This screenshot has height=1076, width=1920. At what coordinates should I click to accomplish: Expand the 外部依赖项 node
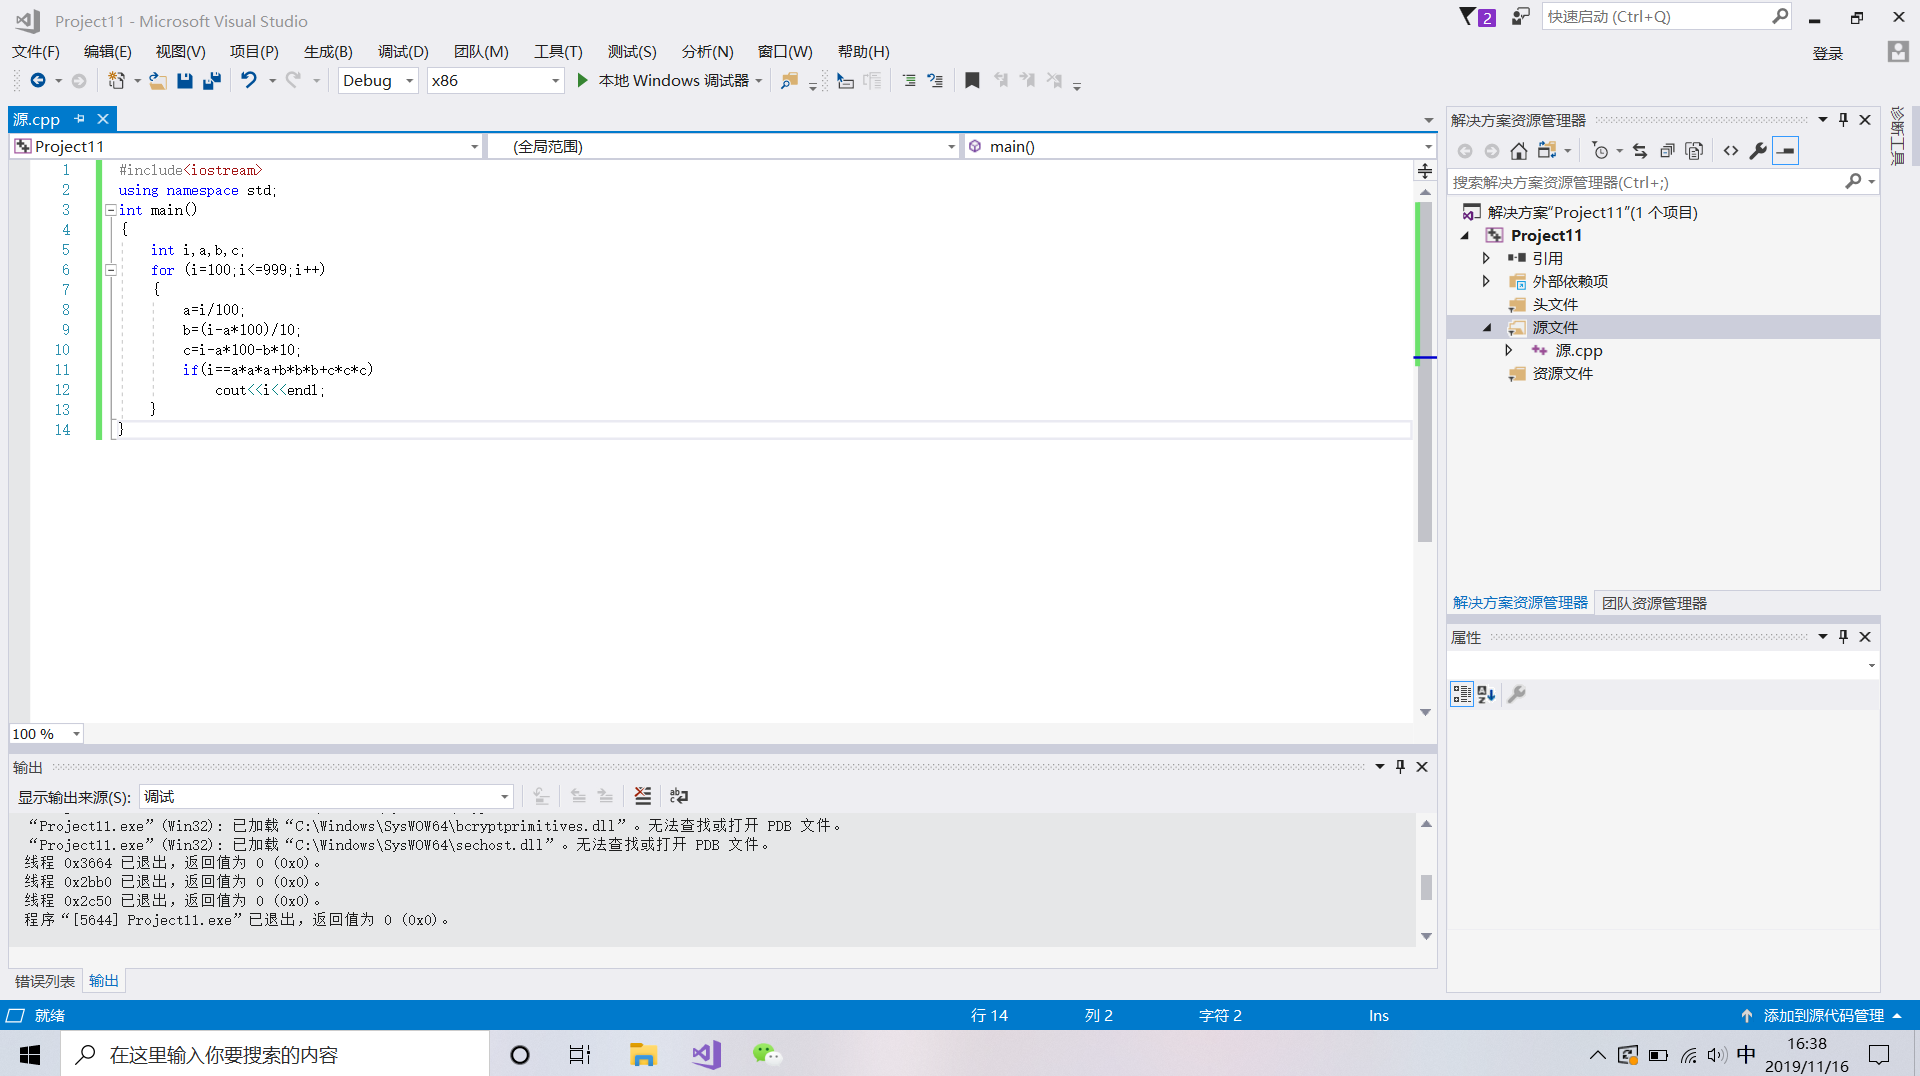(x=1486, y=281)
